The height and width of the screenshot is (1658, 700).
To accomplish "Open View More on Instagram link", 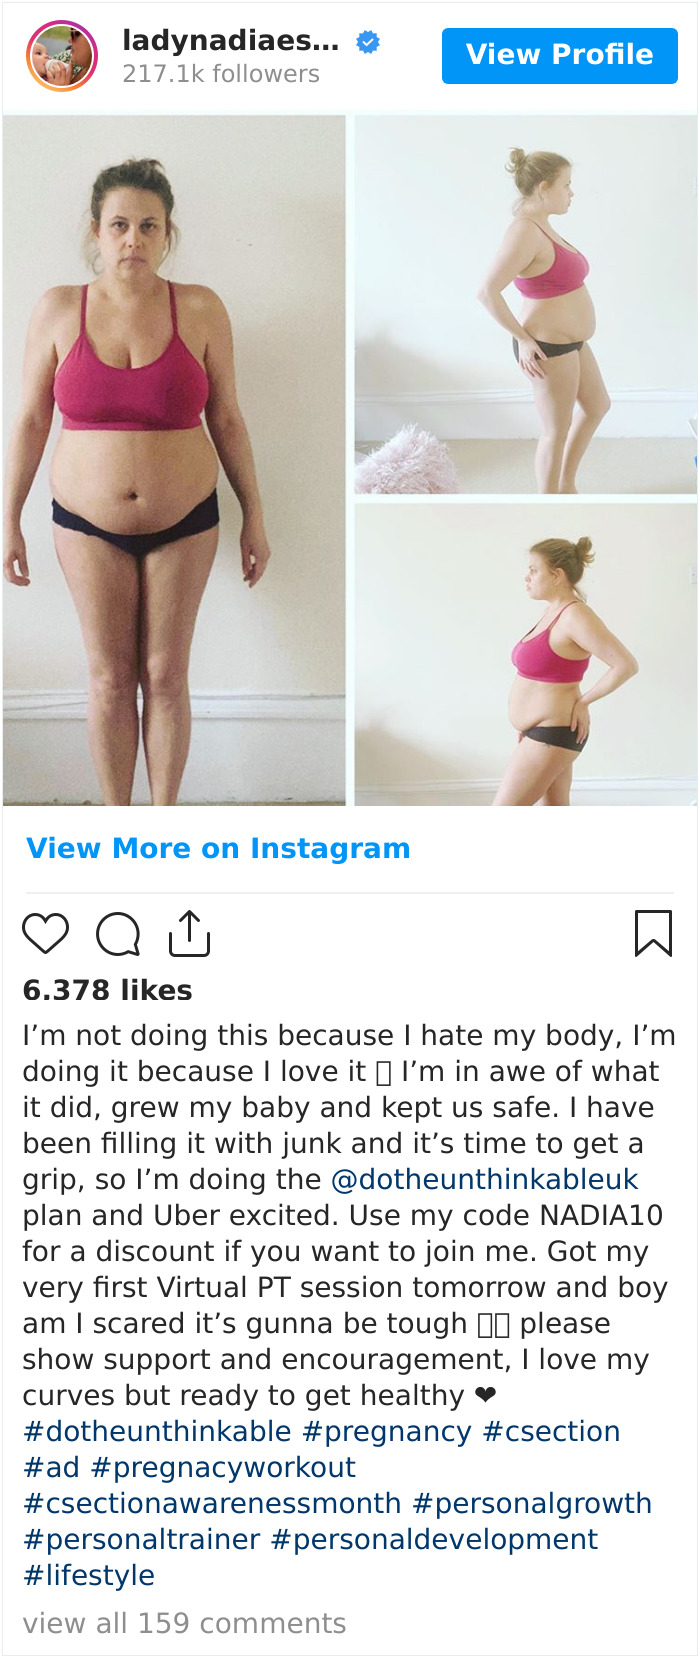I will click(218, 848).
